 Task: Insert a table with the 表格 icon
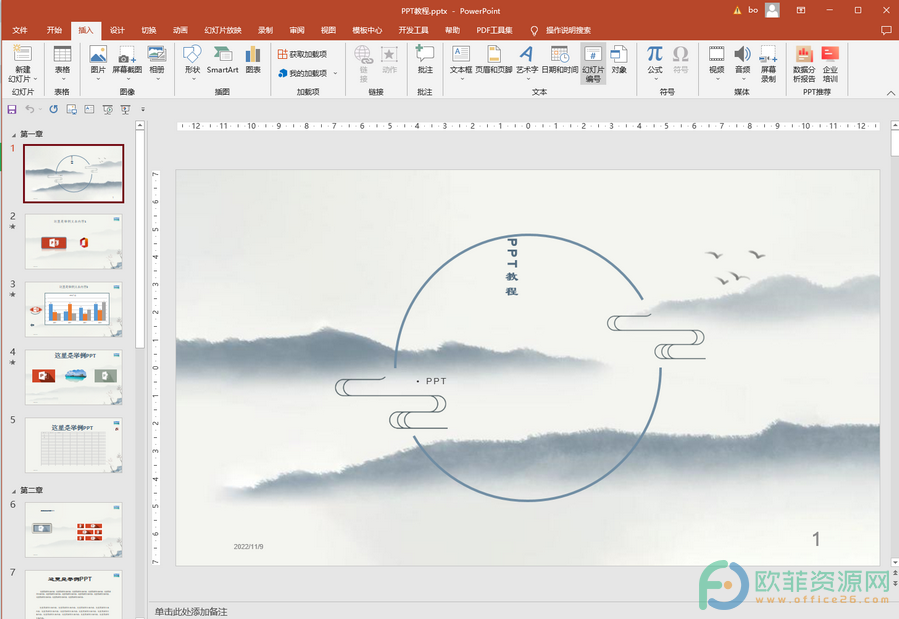pyautogui.click(x=62, y=61)
